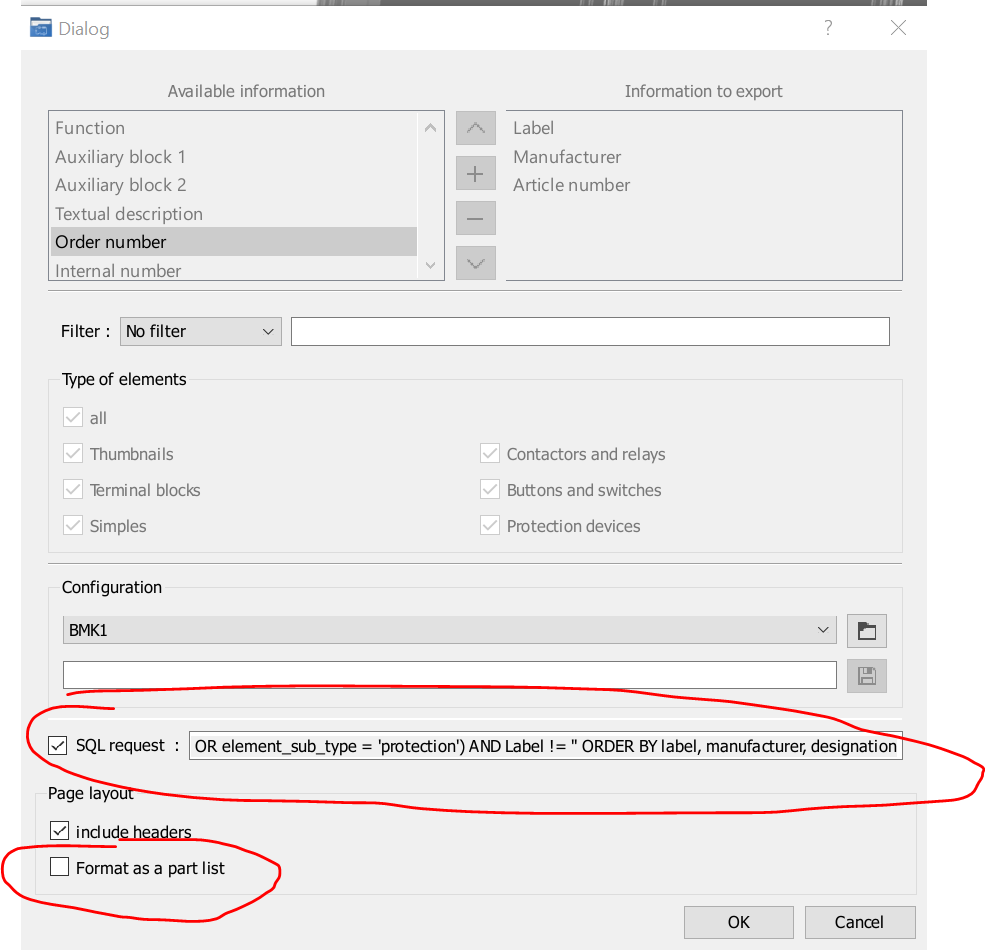Select Manufacturer in information to export
The width and height of the screenshot is (985, 950).
click(567, 157)
